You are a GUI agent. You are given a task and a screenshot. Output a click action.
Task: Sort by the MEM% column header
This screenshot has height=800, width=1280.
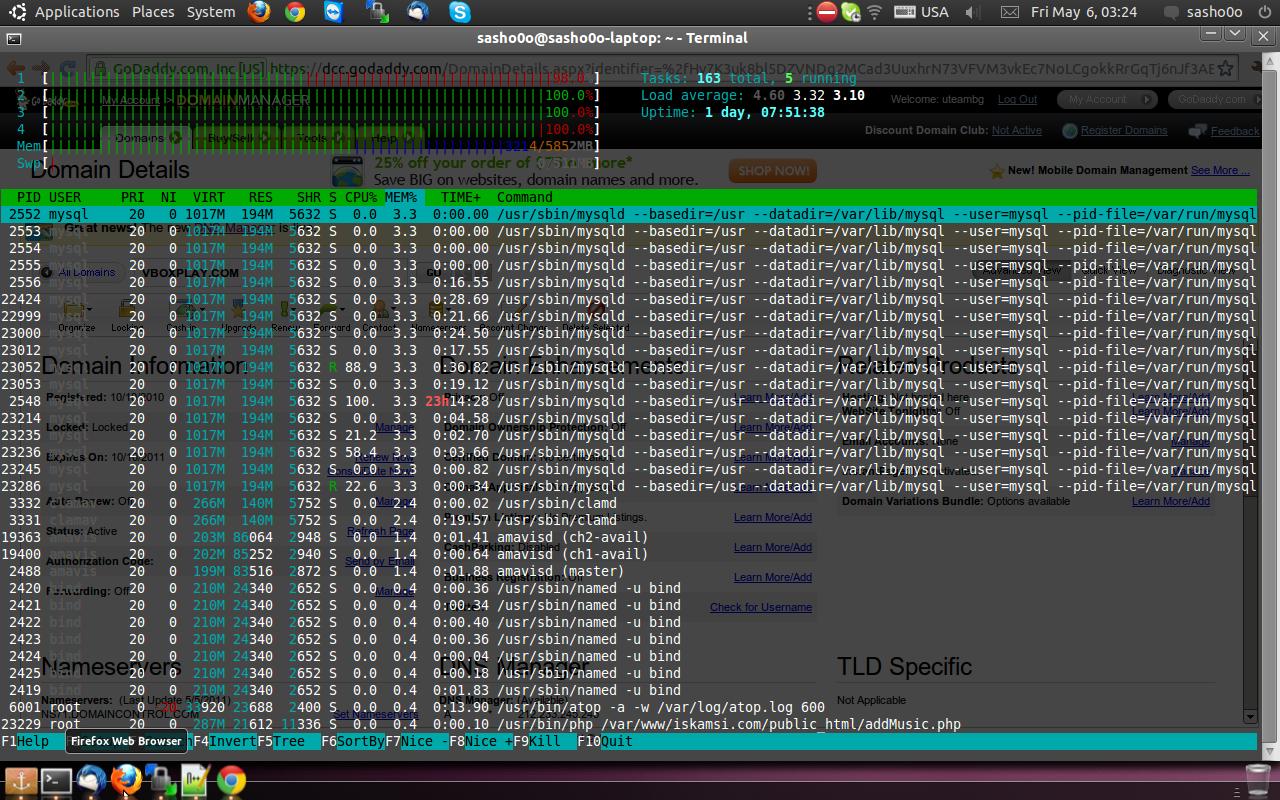(401, 197)
